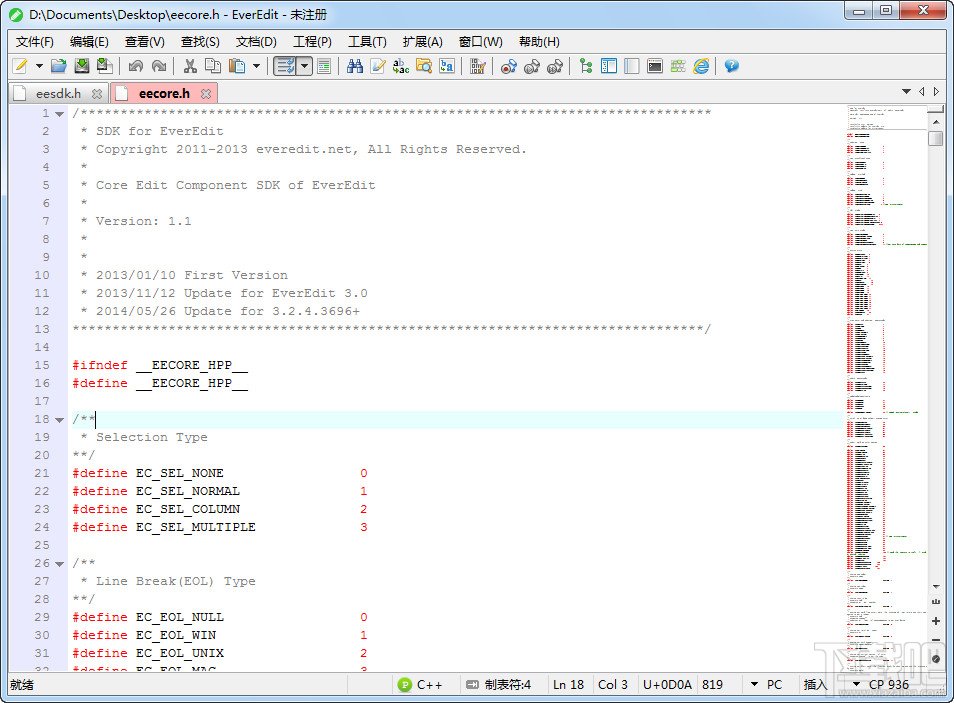Redo the last undone edit

159,66
